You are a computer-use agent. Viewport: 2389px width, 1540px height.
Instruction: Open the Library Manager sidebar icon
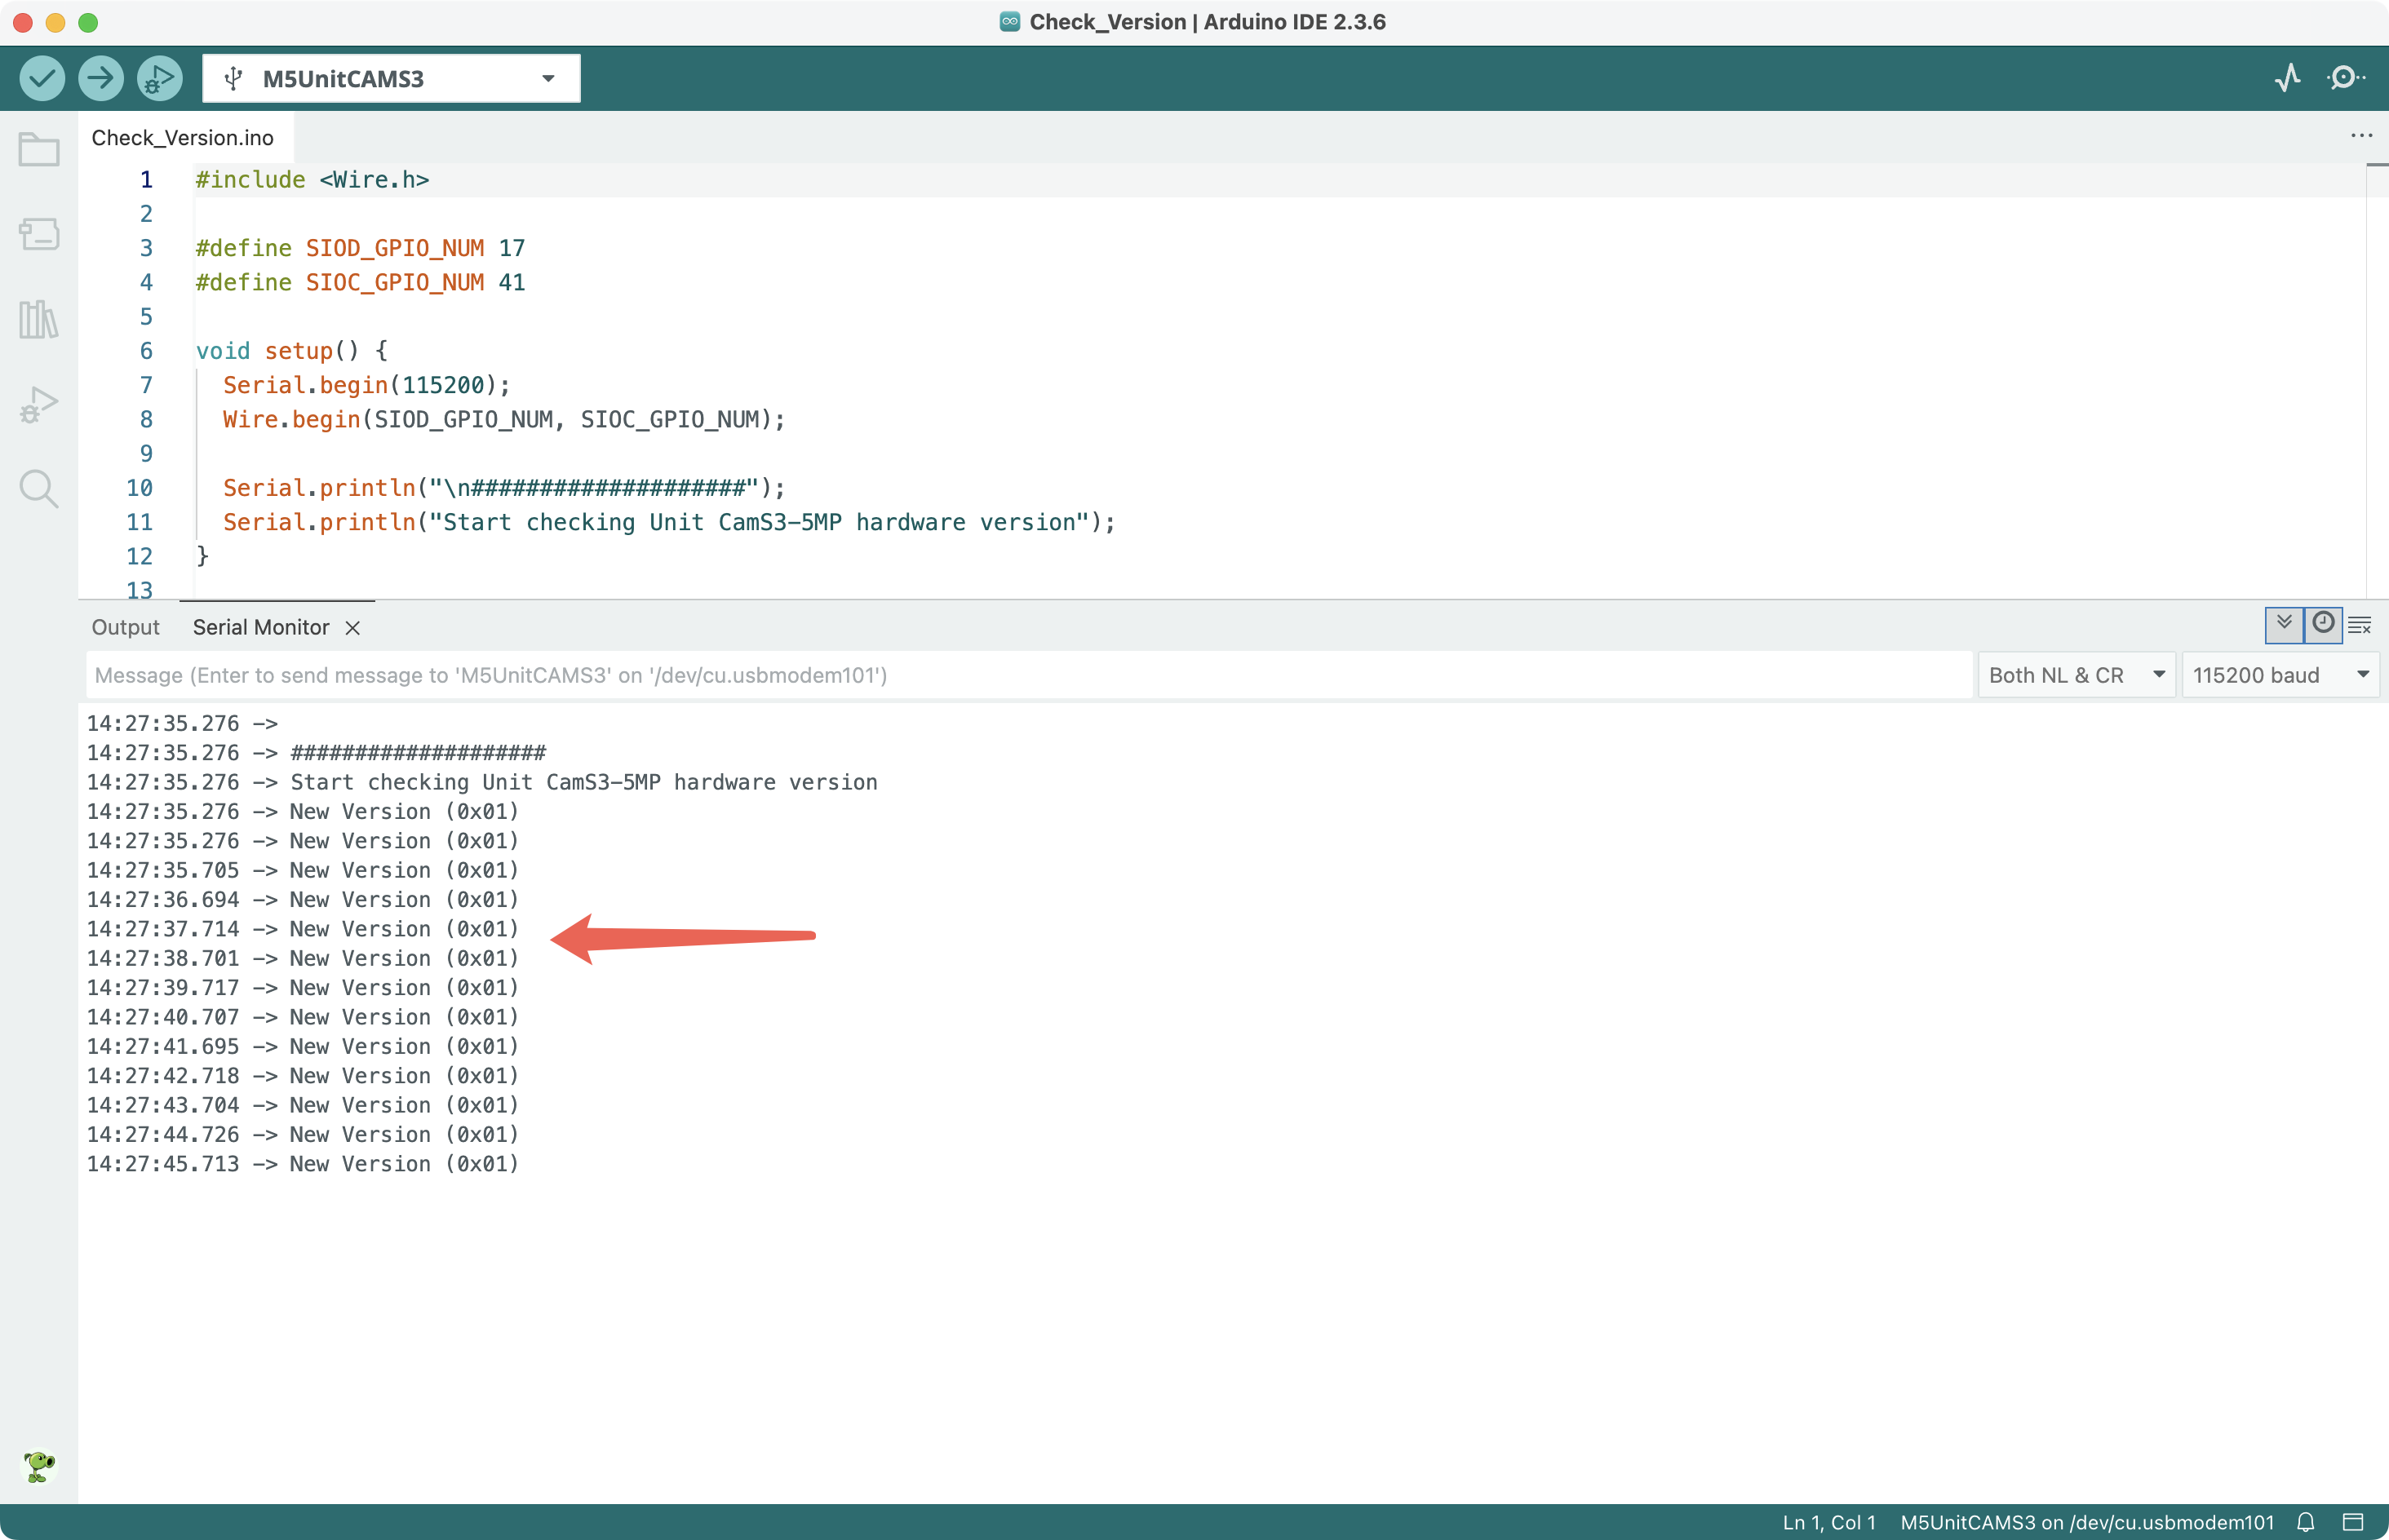pos(39,319)
